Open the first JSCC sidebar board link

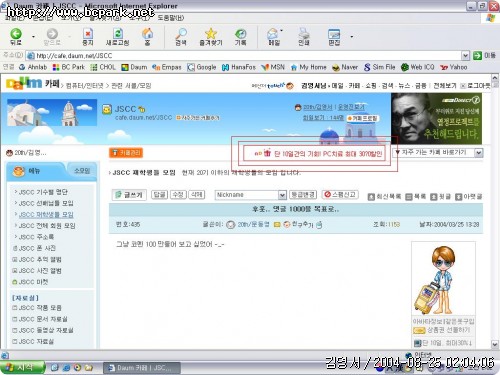(x=43, y=192)
